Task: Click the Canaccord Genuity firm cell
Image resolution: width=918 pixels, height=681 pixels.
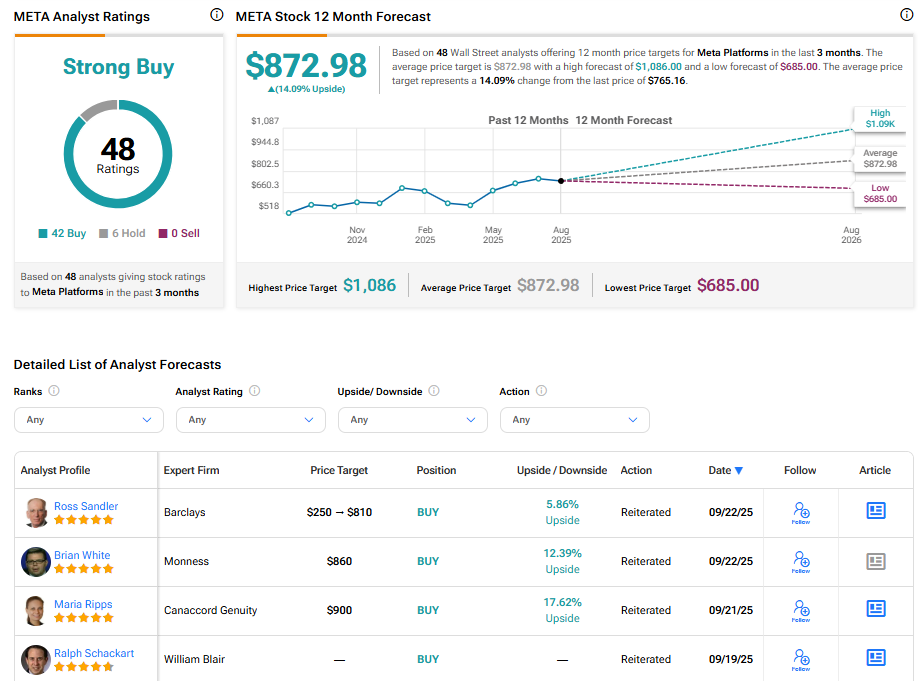Action: (210, 611)
